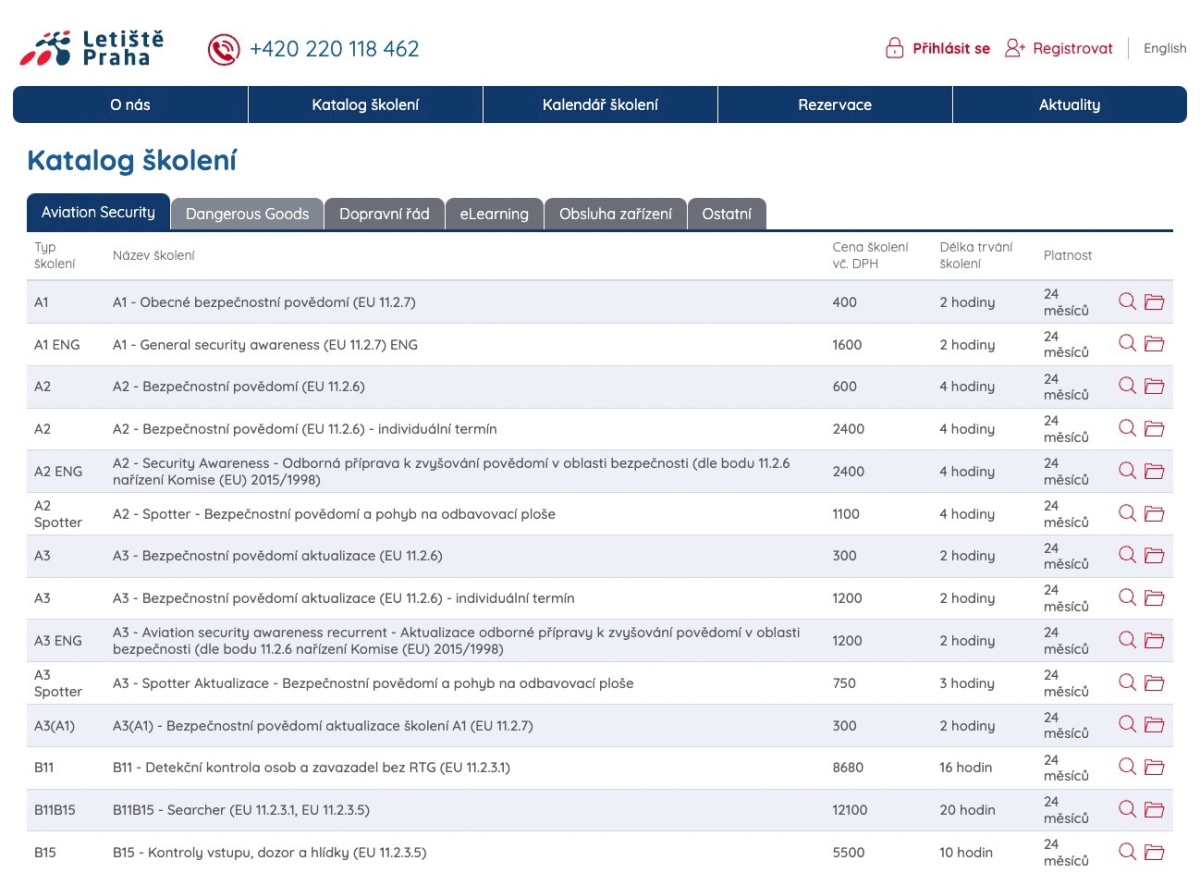
Task: Click the Cena školení vč. DPH header
Action: [870, 255]
